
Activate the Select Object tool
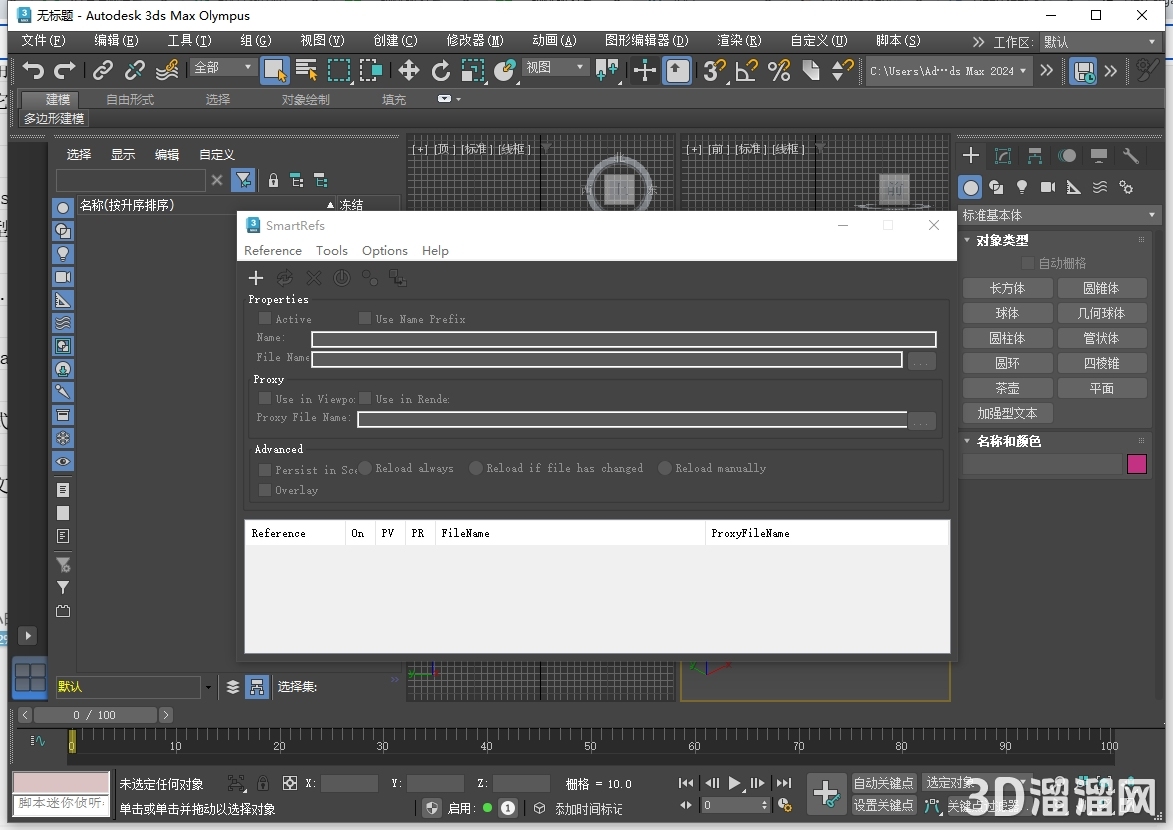click(x=275, y=70)
